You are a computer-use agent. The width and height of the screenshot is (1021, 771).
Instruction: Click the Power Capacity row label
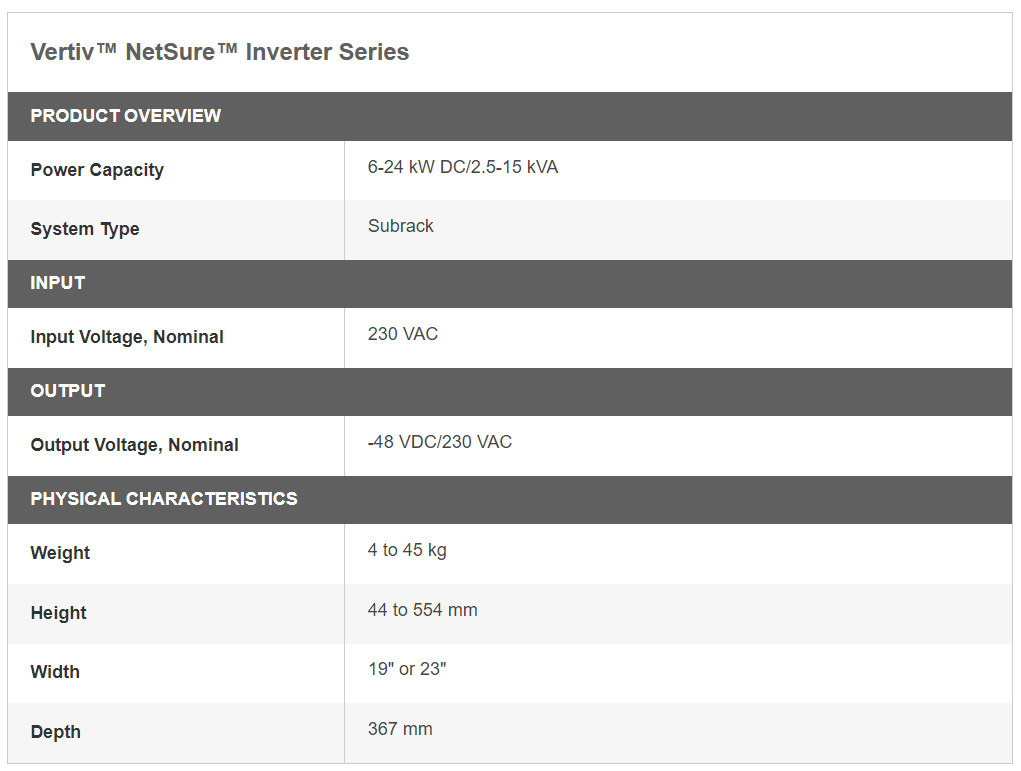click(97, 170)
